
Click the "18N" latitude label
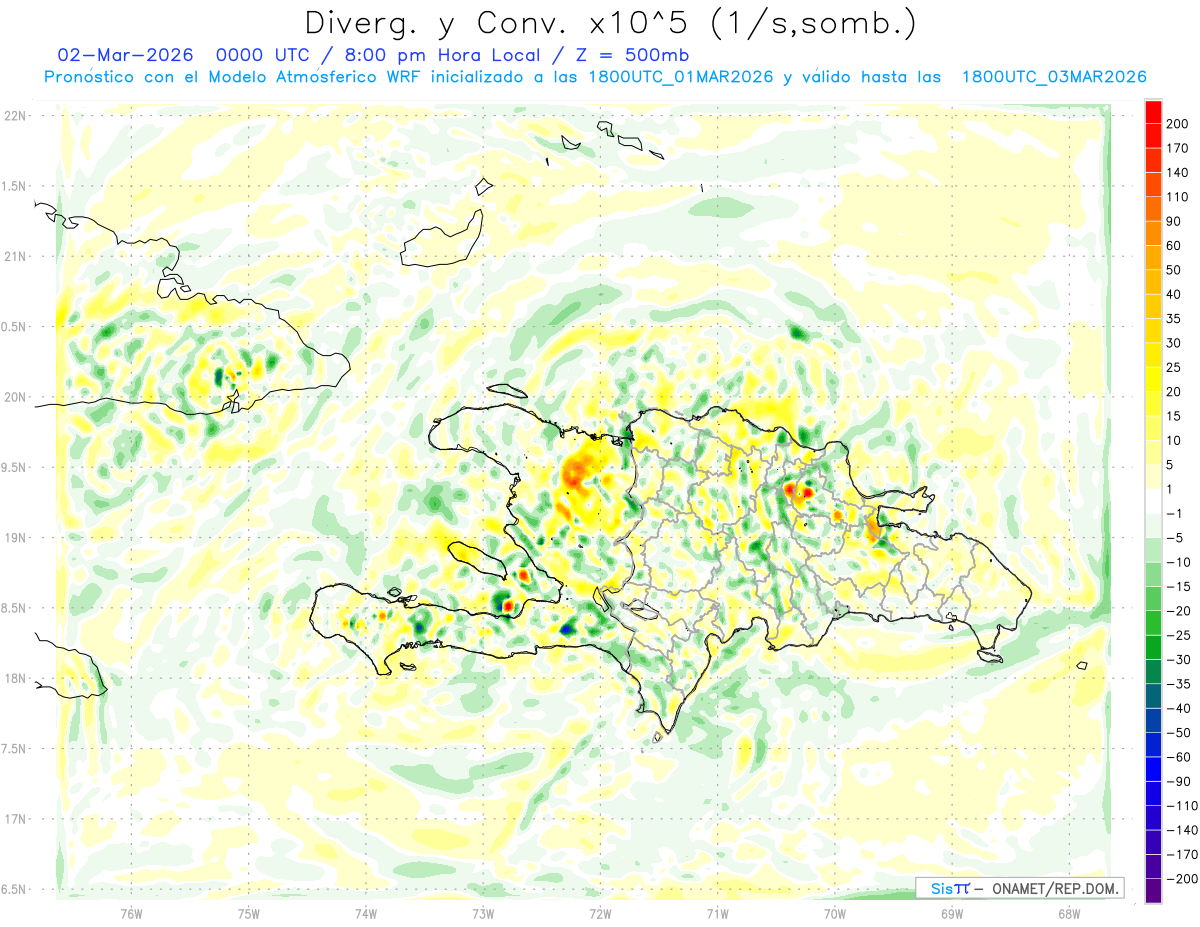coord(14,679)
